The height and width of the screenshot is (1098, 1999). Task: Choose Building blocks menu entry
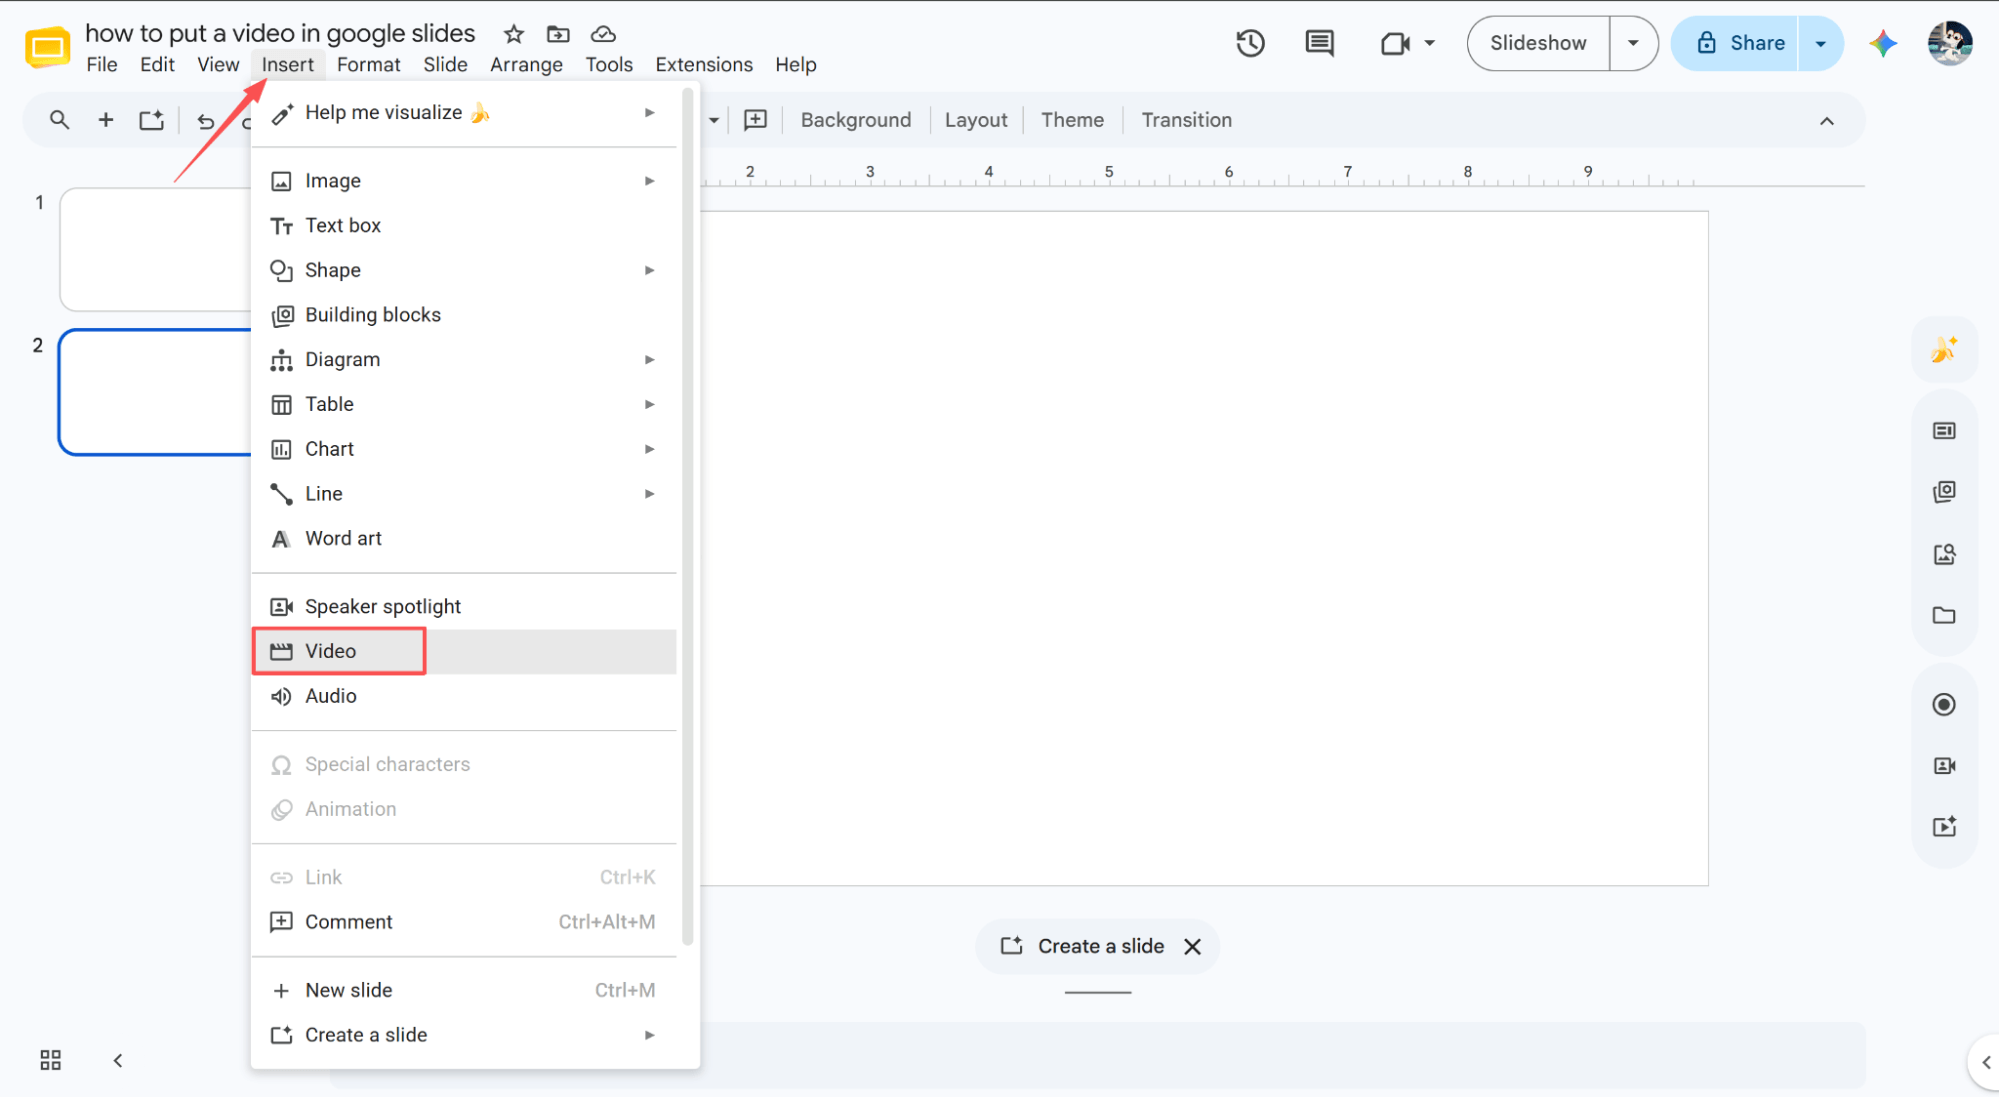[465, 315]
